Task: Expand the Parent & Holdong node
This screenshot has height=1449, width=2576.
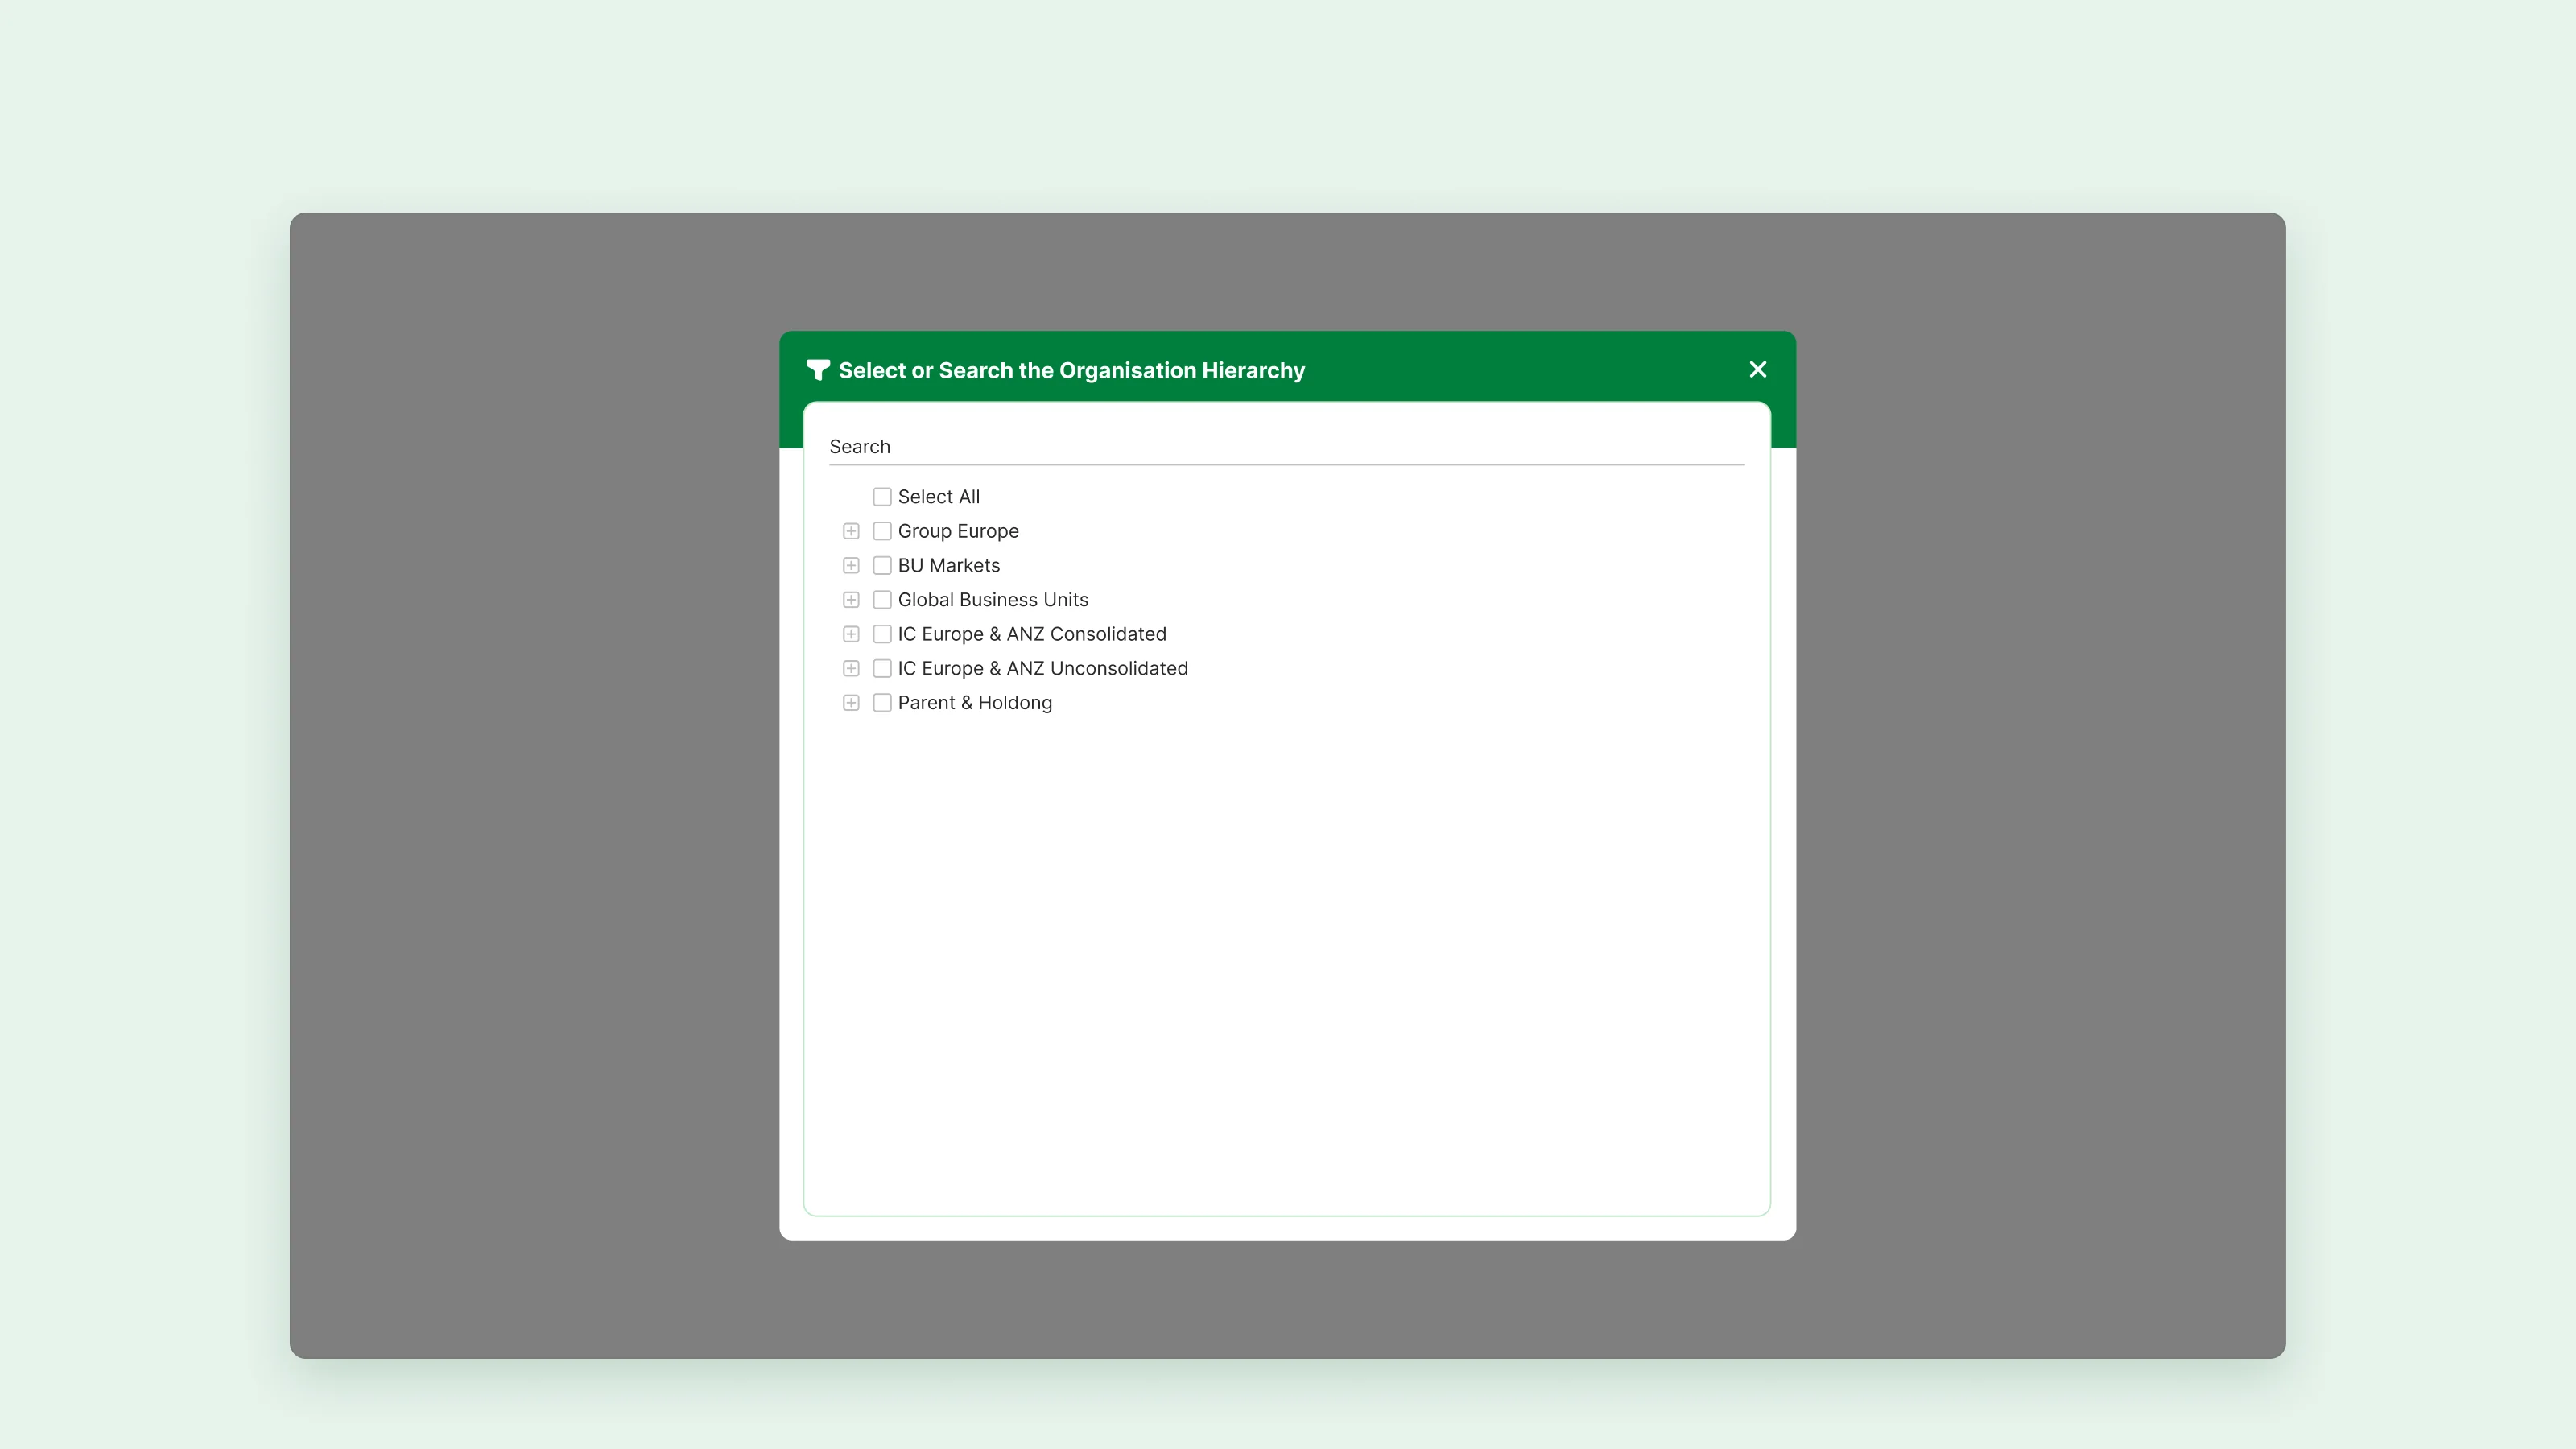Action: 851,703
